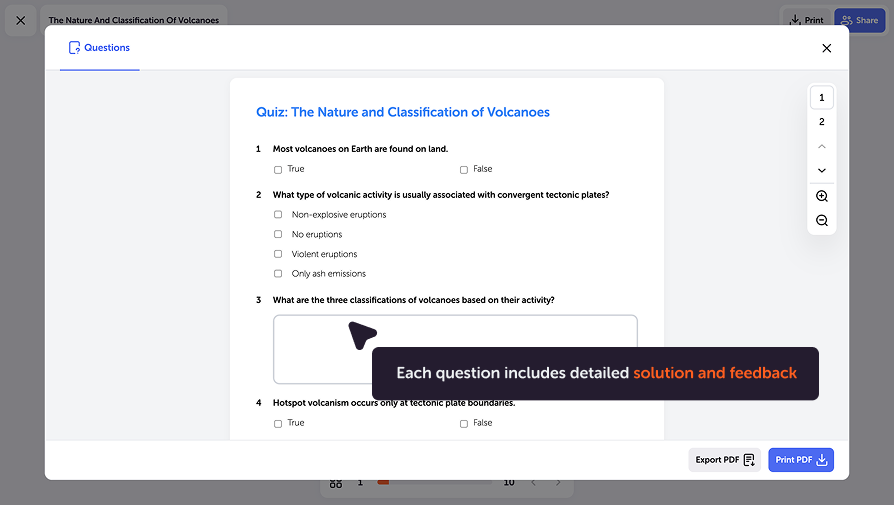Close the Questions dialog with the X icon

tap(826, 48)
